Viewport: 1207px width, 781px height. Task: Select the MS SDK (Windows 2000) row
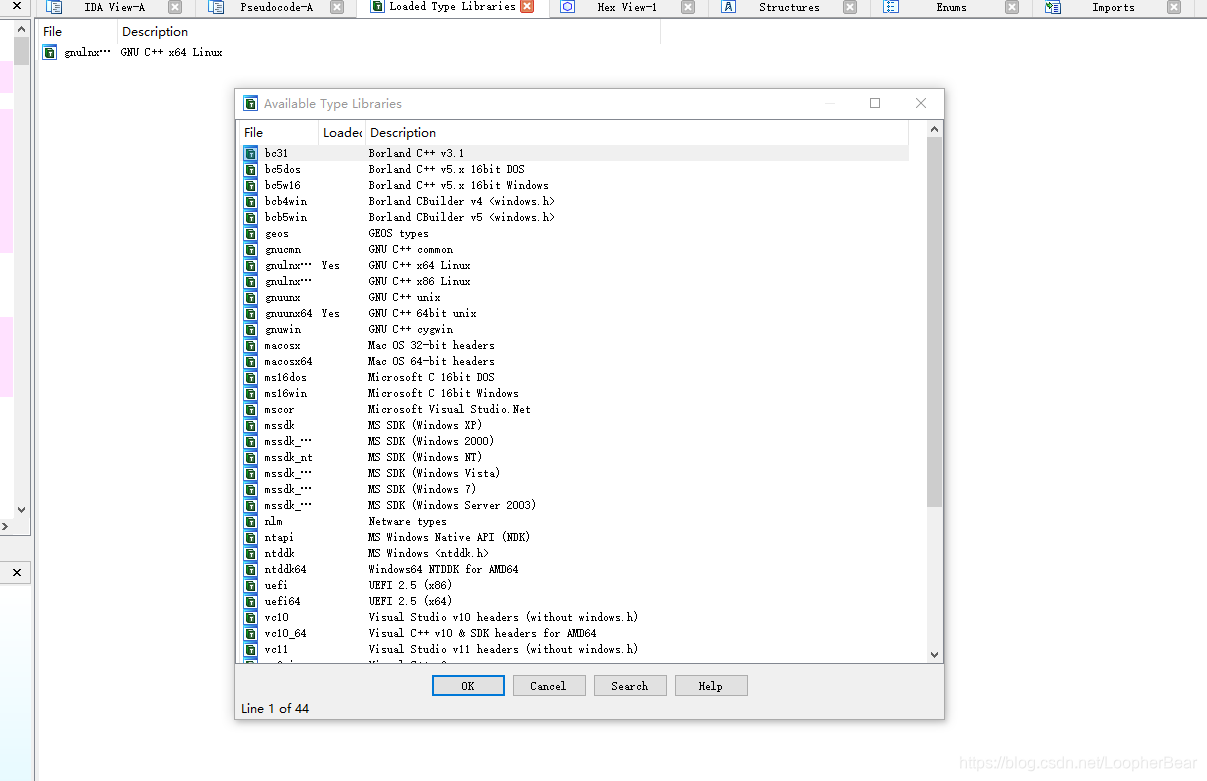(x=575, y=441)
